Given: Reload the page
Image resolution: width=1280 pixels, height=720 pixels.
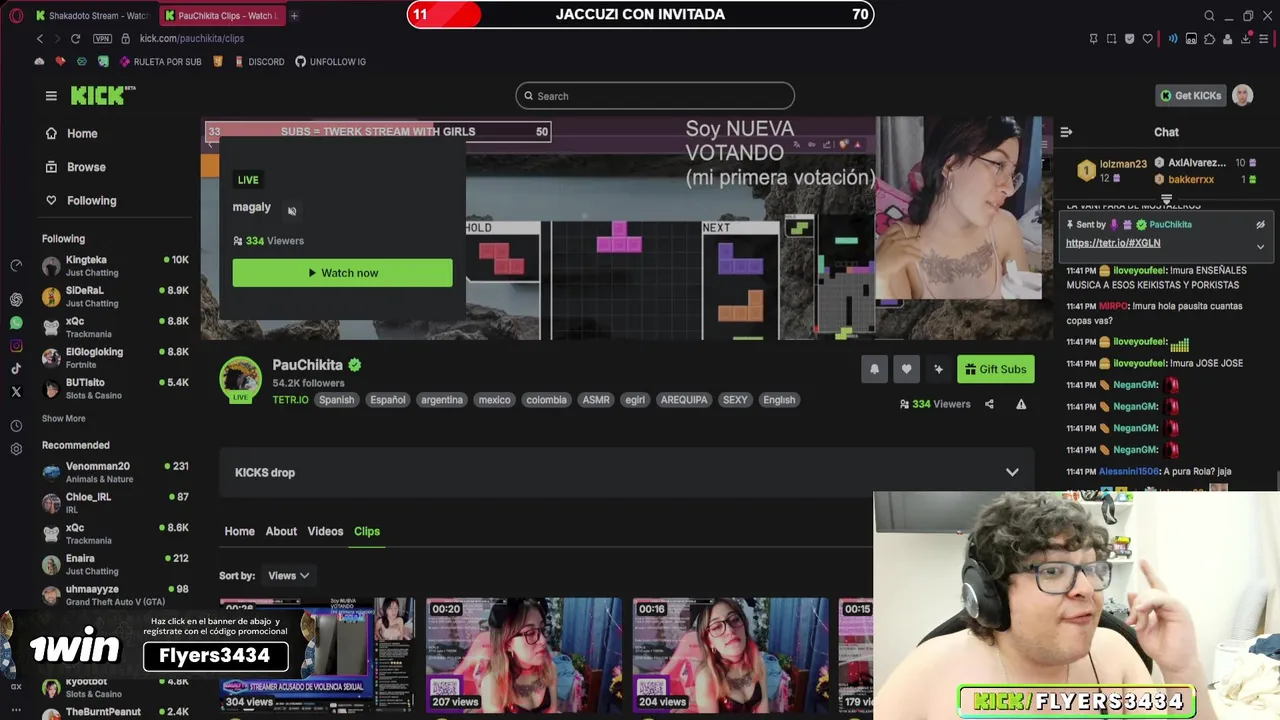Looking at the screenshot, I should point(75,38).
